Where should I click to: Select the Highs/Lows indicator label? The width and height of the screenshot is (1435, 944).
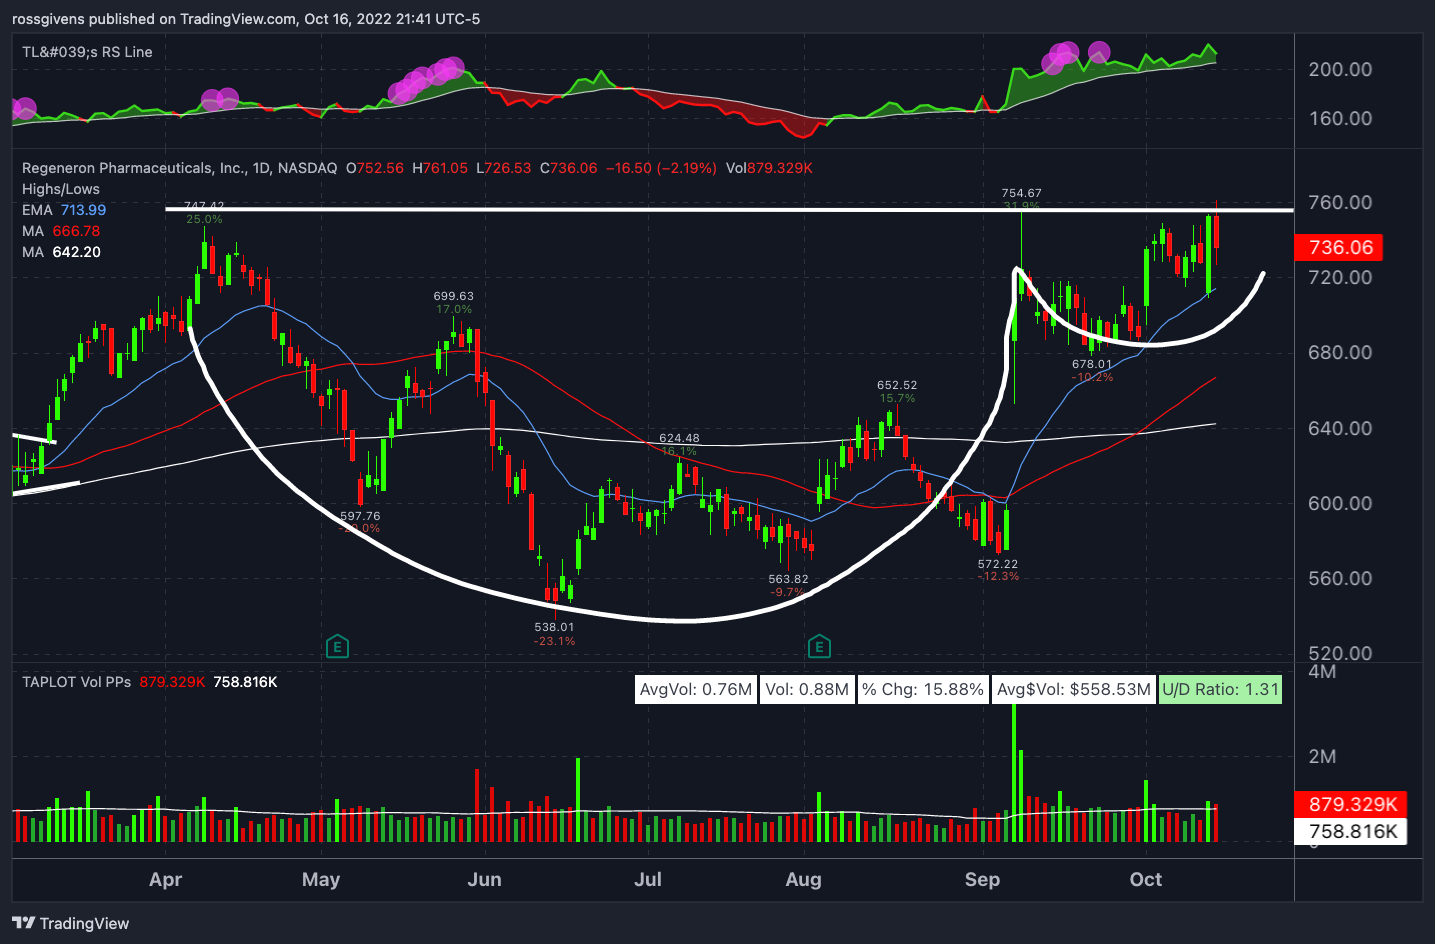point(61,189)
